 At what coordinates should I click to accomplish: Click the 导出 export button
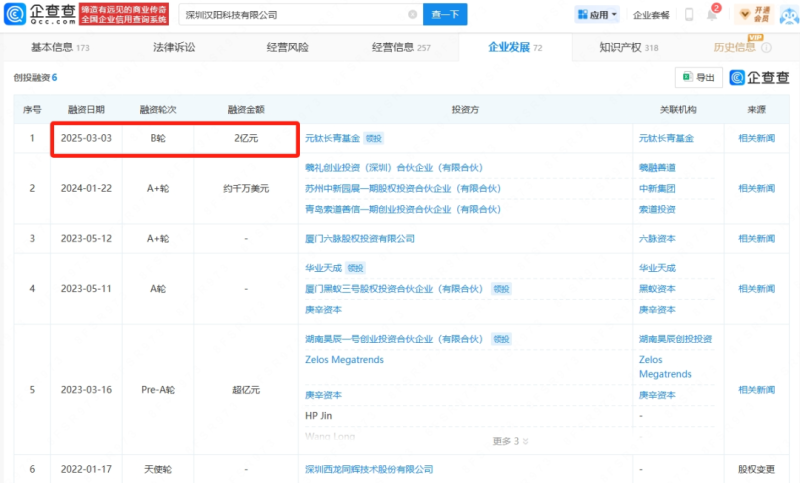pos(698,77)
